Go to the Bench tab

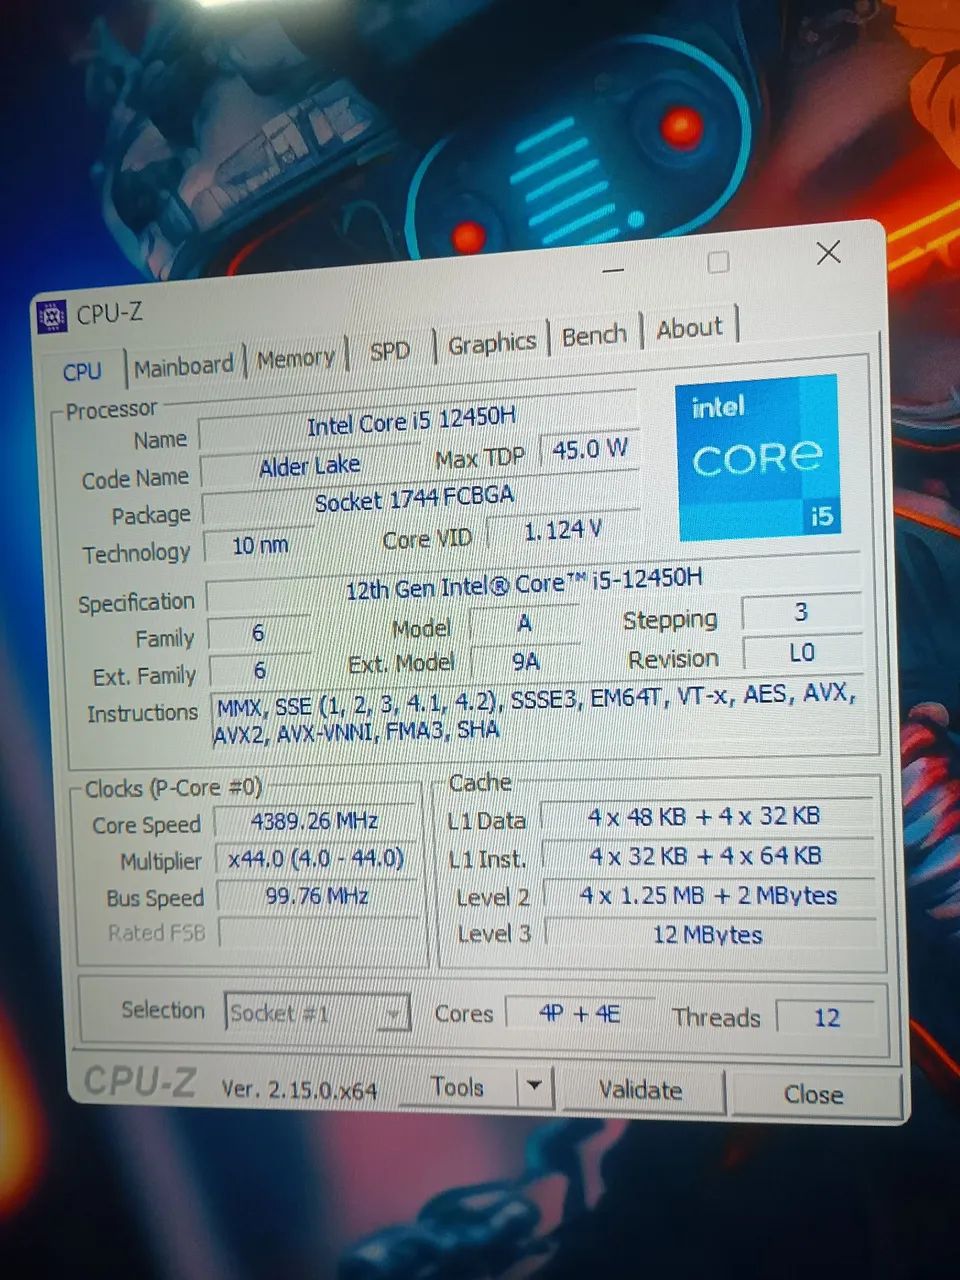[x=595, y=335]
